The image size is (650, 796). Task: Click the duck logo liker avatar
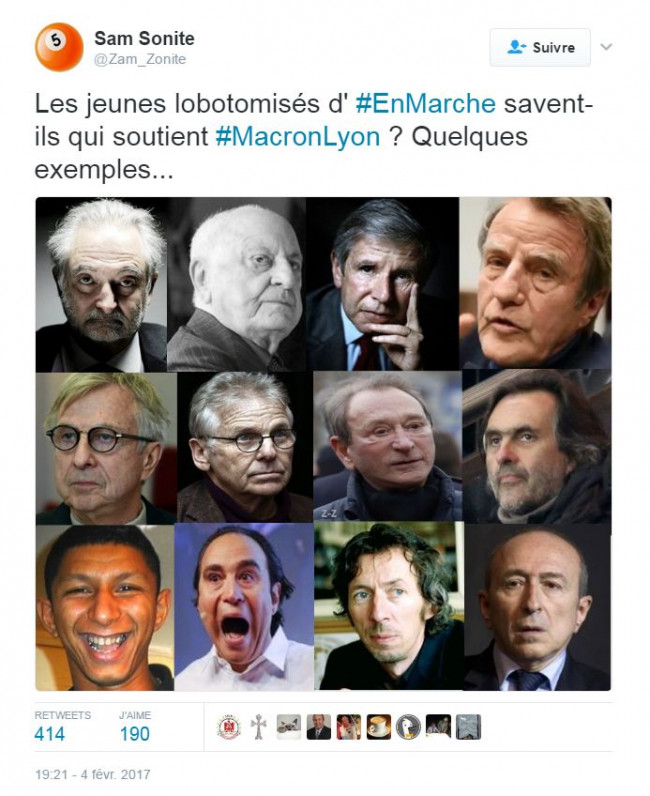click(x=408, y=727)
